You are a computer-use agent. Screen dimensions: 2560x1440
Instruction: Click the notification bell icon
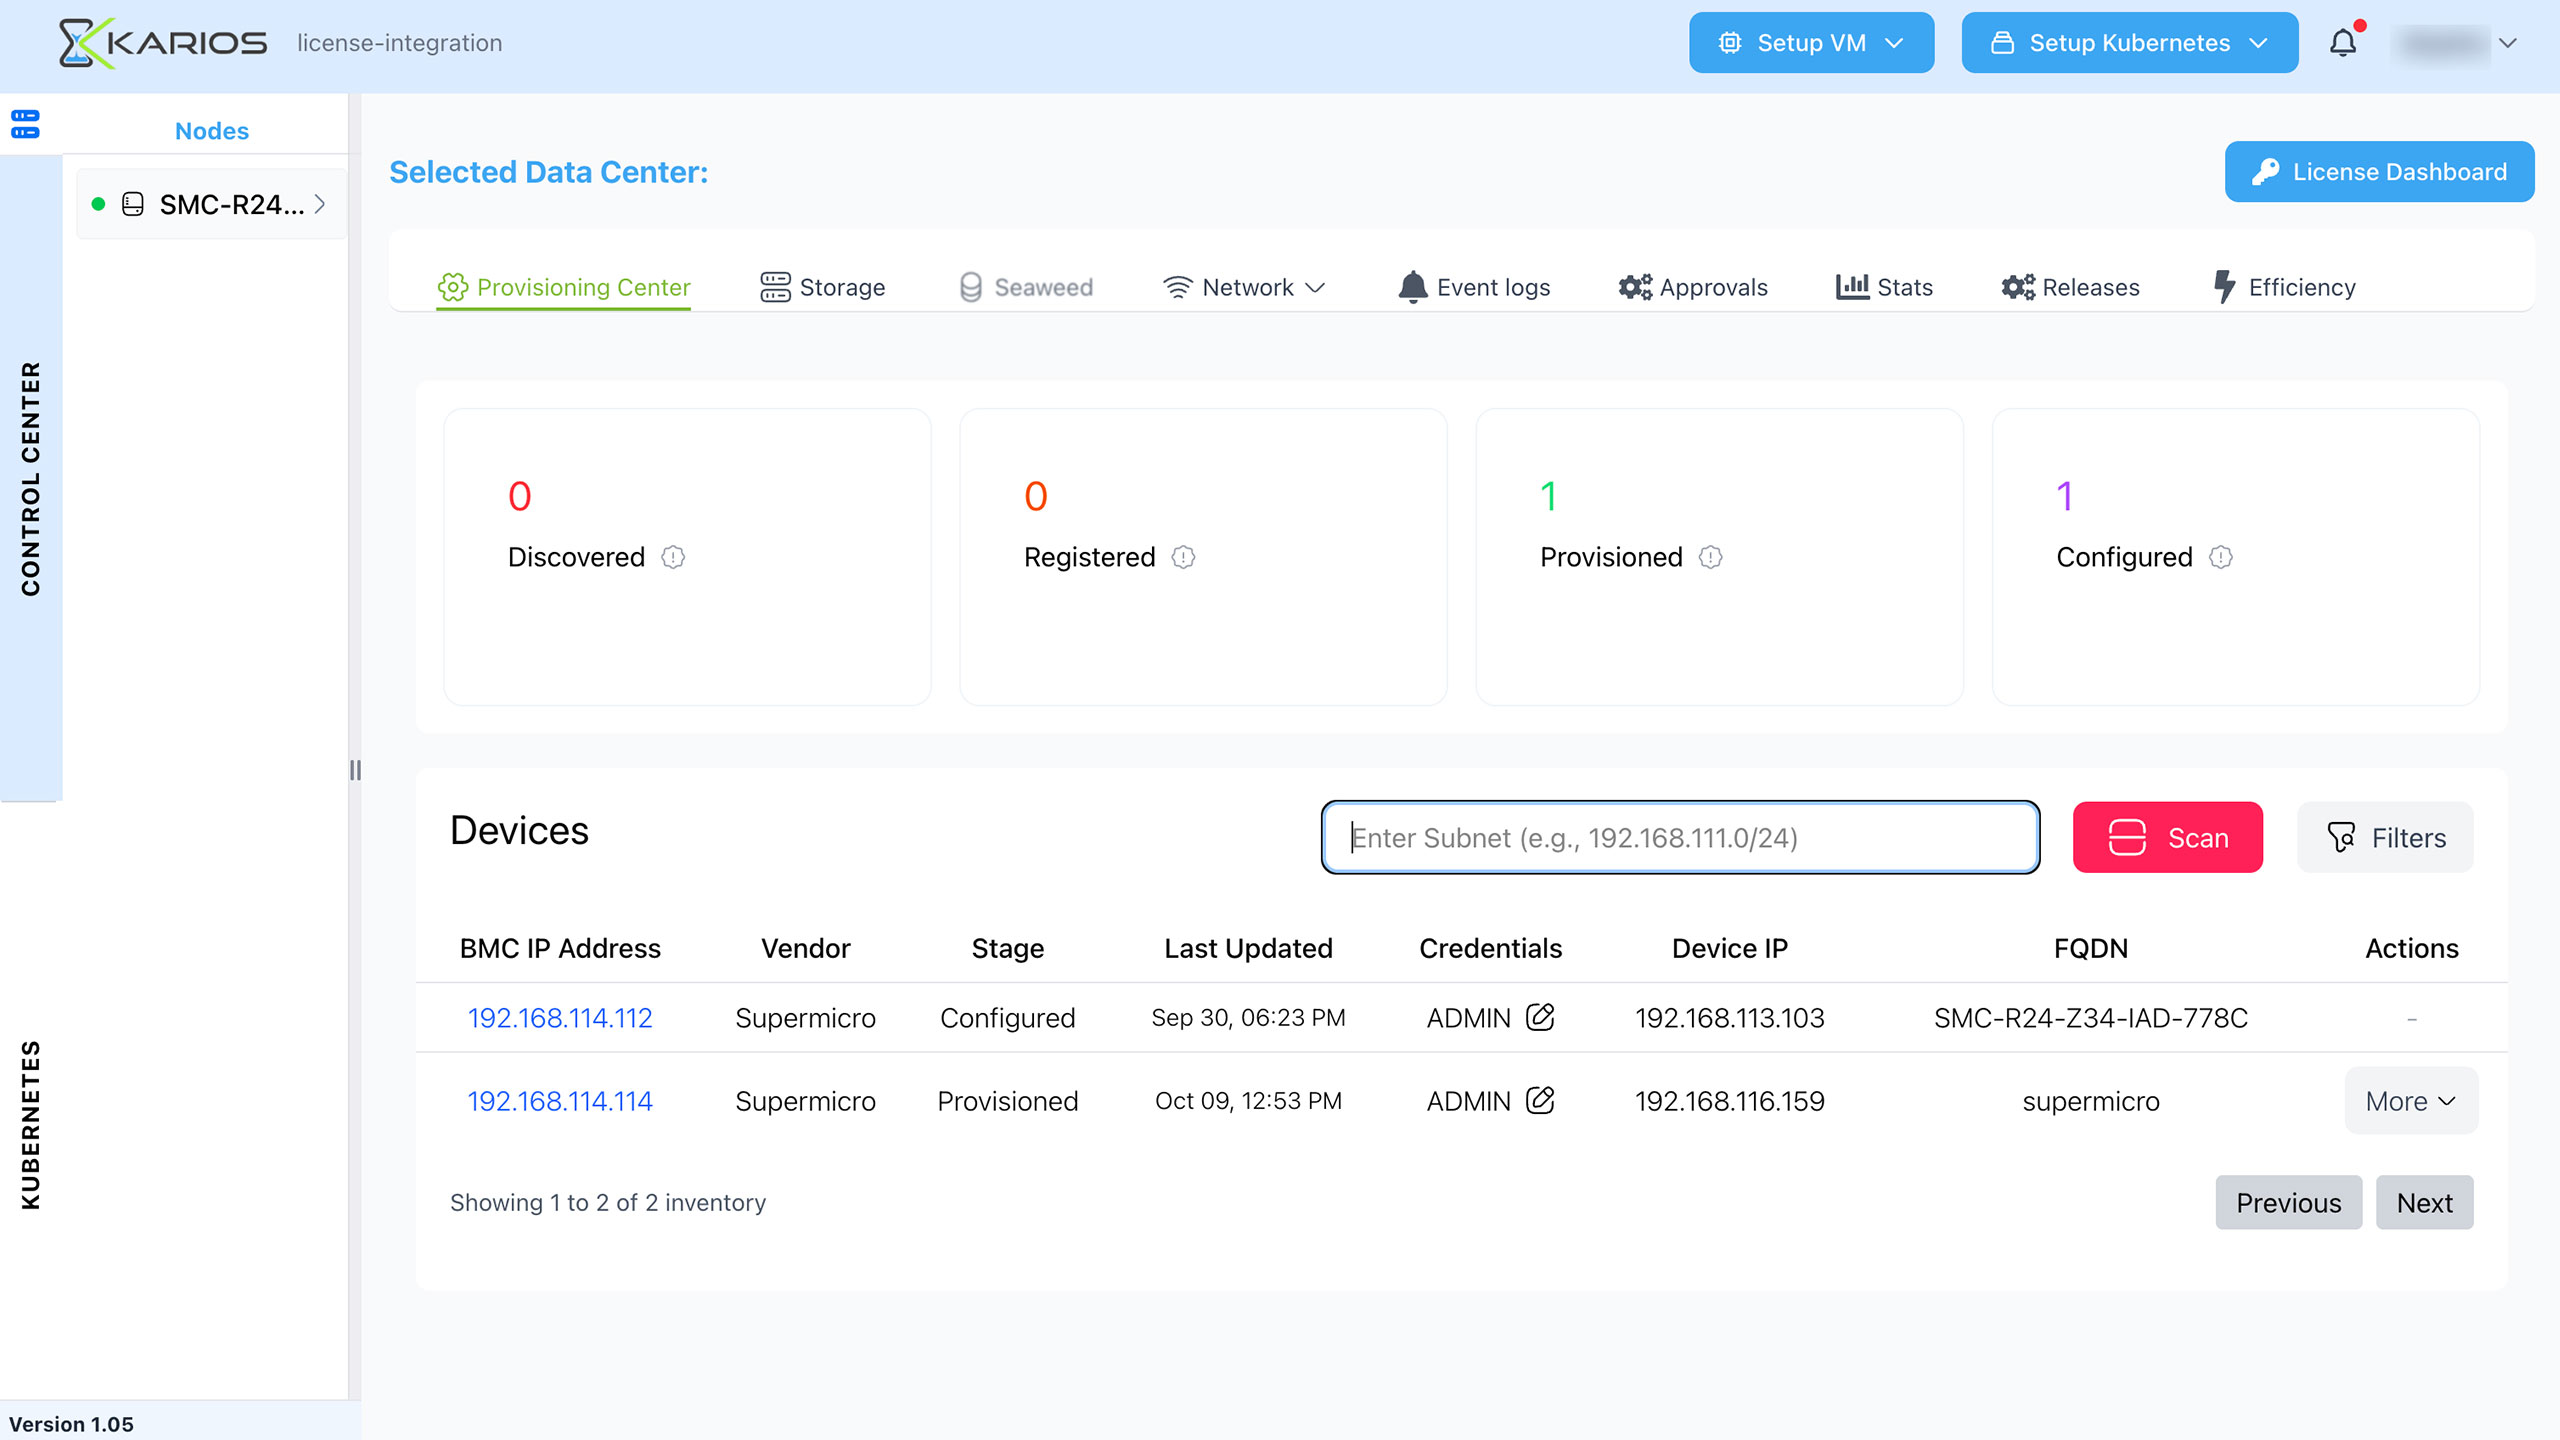pos(2342,43)
